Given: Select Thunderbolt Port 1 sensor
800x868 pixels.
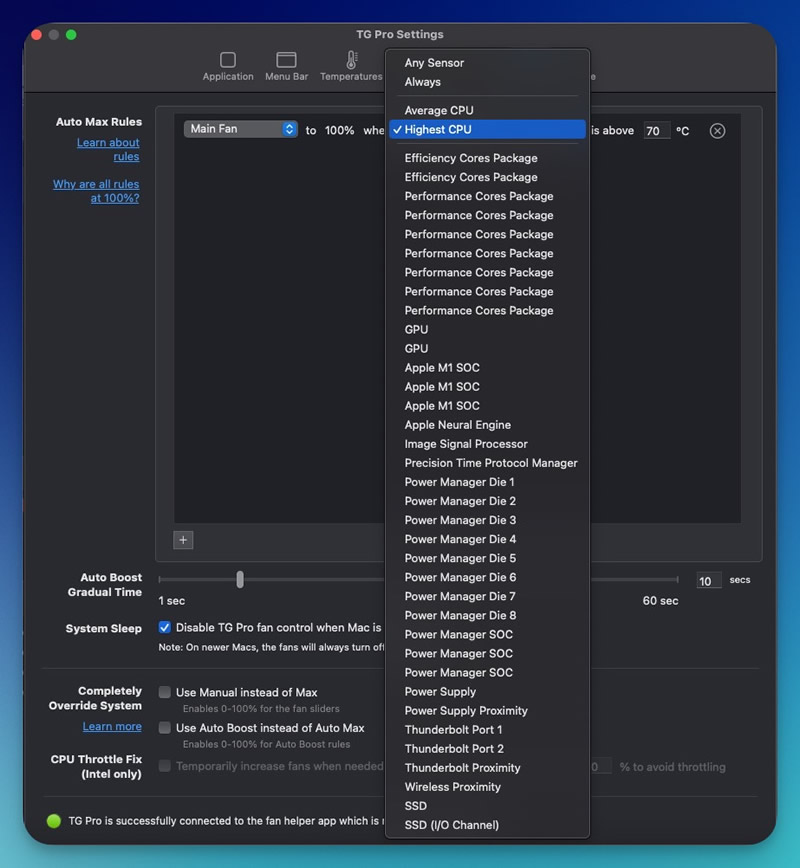Looking at the screenshot, I should click(x=487, y=730).
